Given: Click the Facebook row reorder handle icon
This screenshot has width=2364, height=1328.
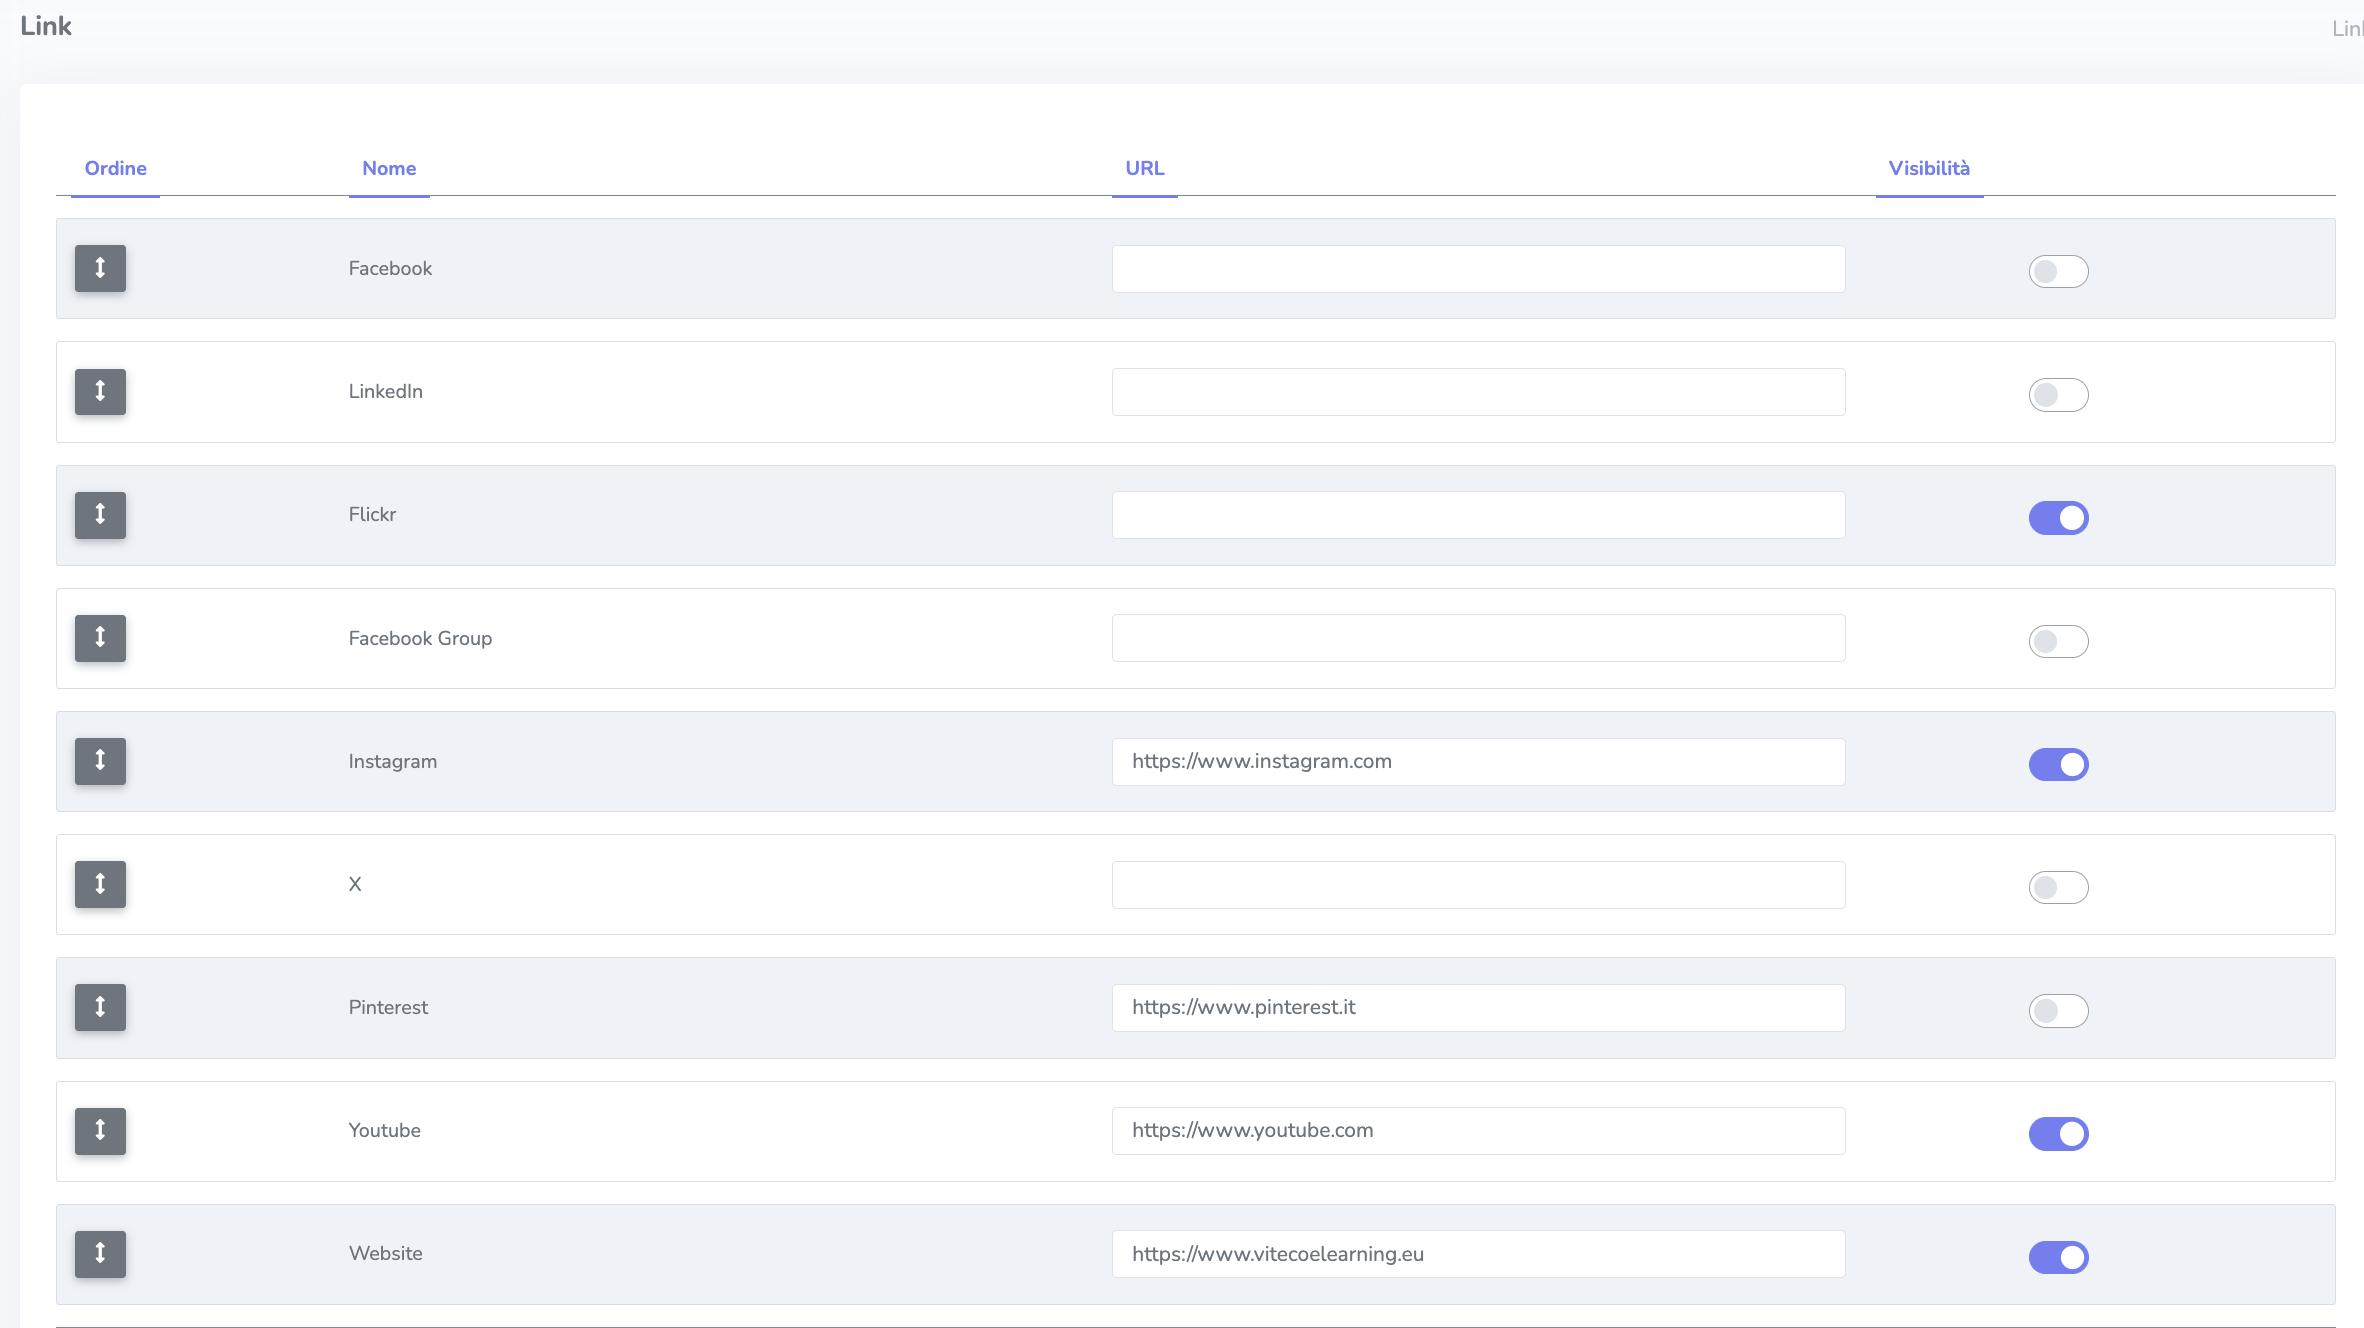Looking at the screenshot, I should (x=100, y=268).
